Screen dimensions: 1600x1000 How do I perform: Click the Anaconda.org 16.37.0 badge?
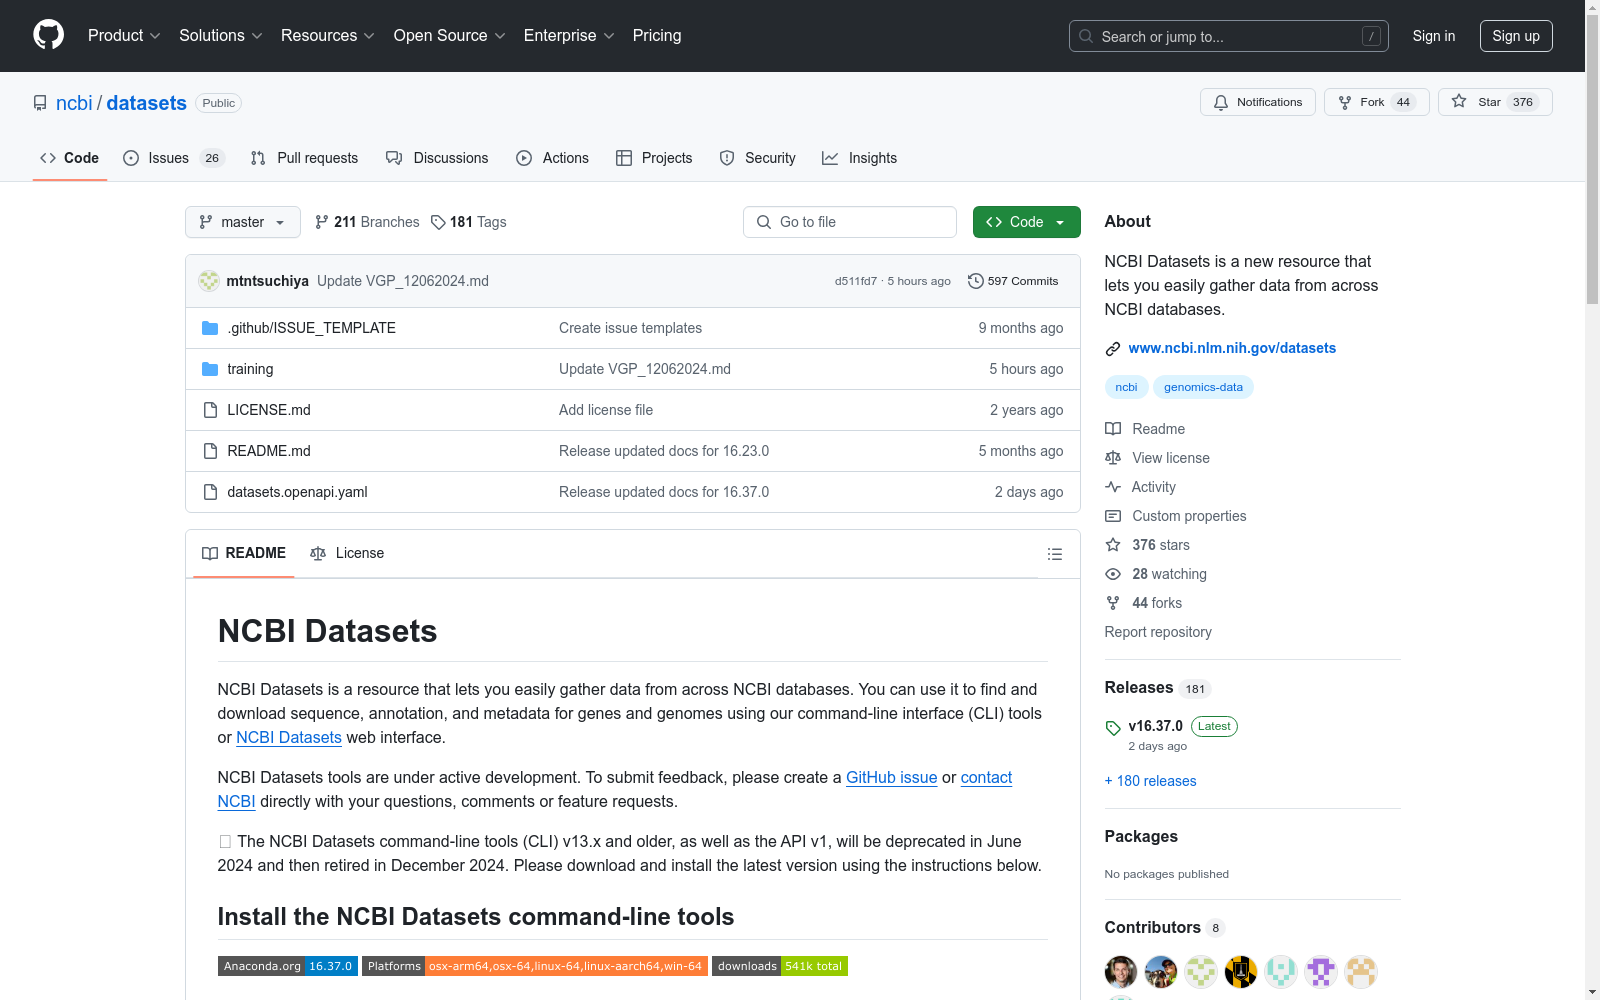(x=288, y=966)
